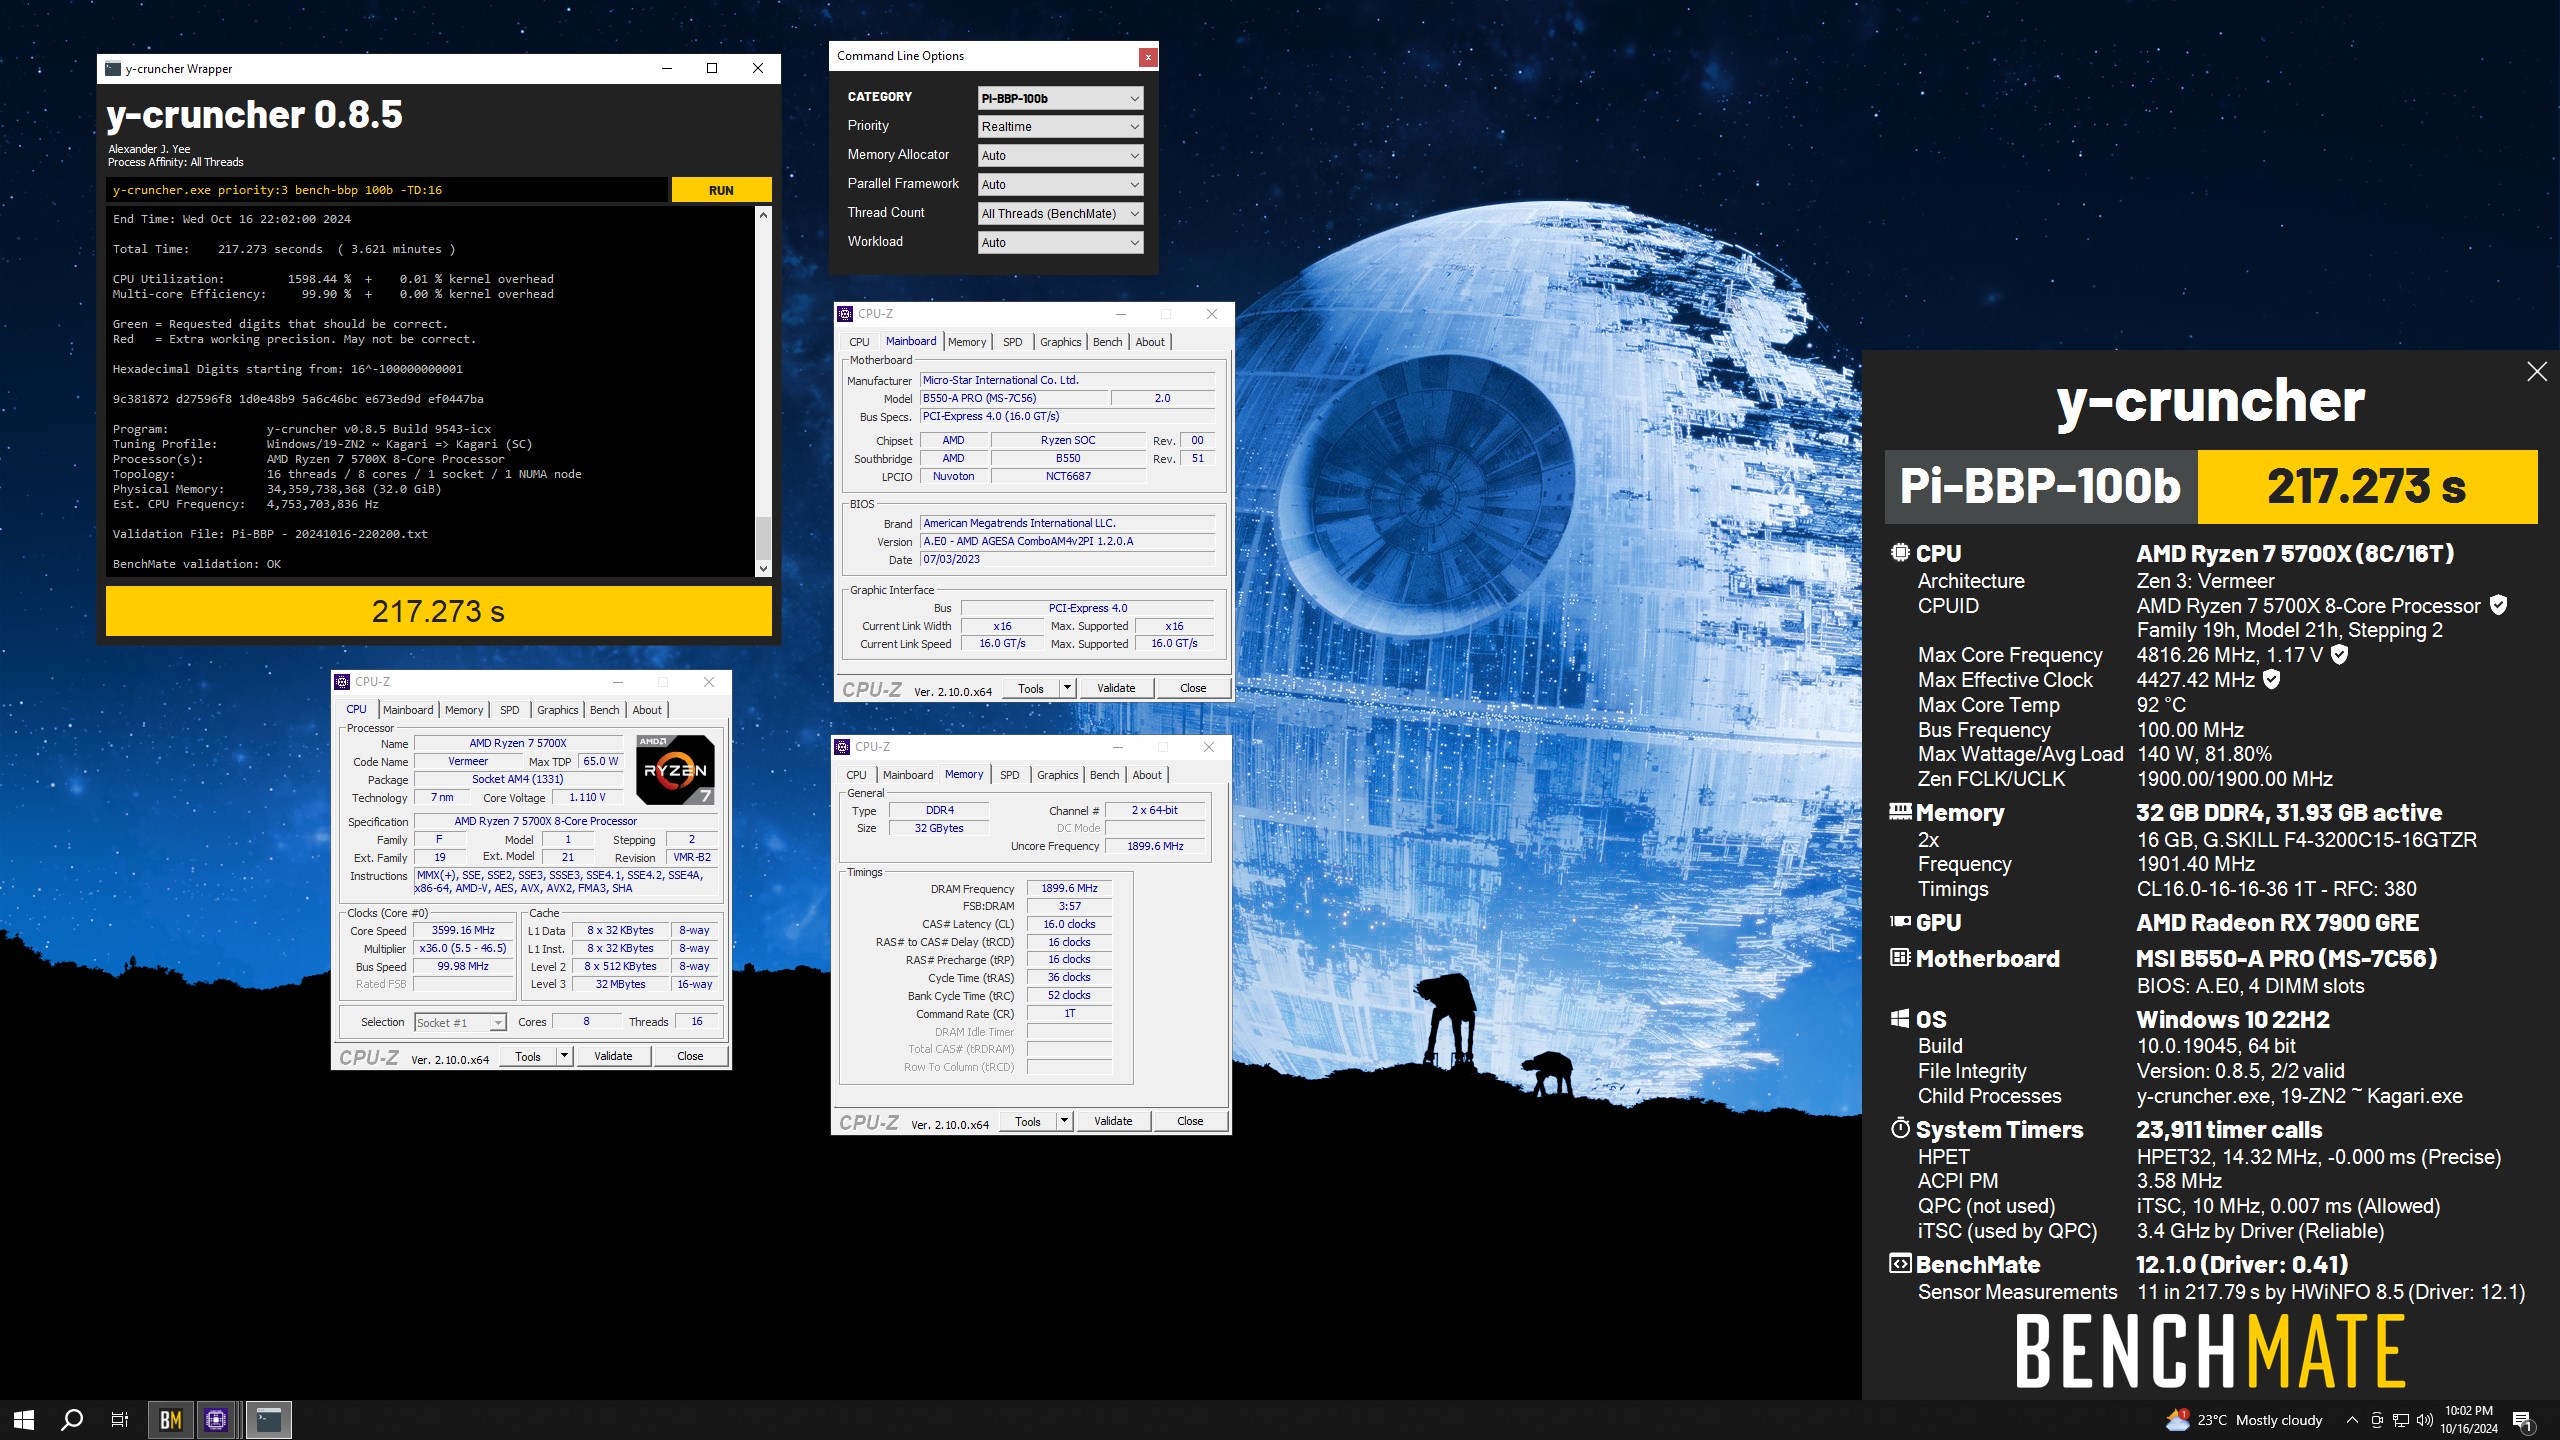The width and height of the screenshot is (2560, 1440).
Task: Open SPD tab in Mainboard CPU-Z window
Action: click(x=1012, y=342)
